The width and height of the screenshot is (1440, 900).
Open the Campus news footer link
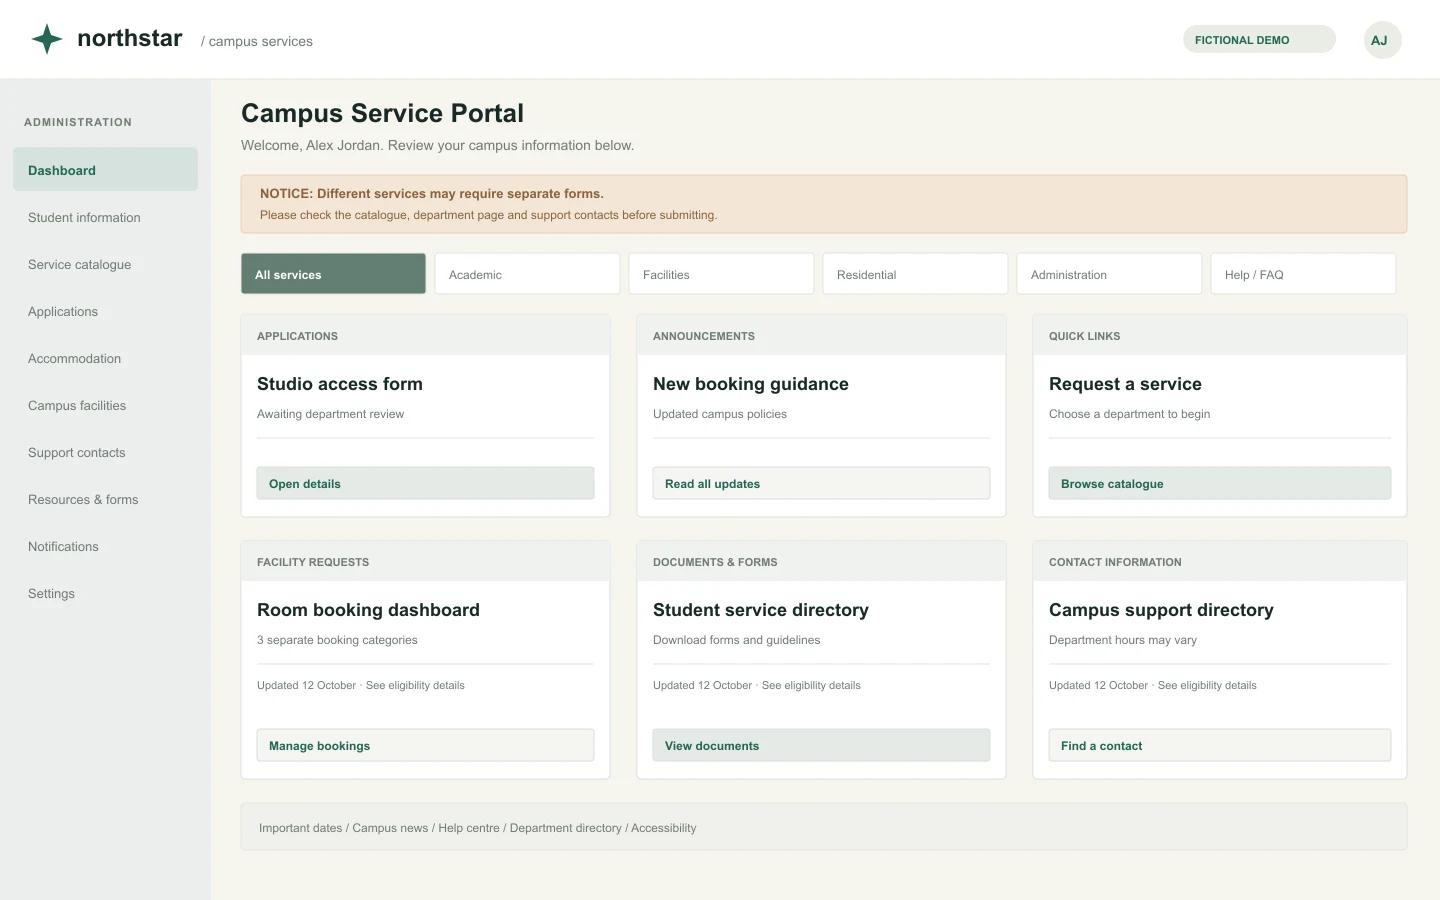click(390, 828)
